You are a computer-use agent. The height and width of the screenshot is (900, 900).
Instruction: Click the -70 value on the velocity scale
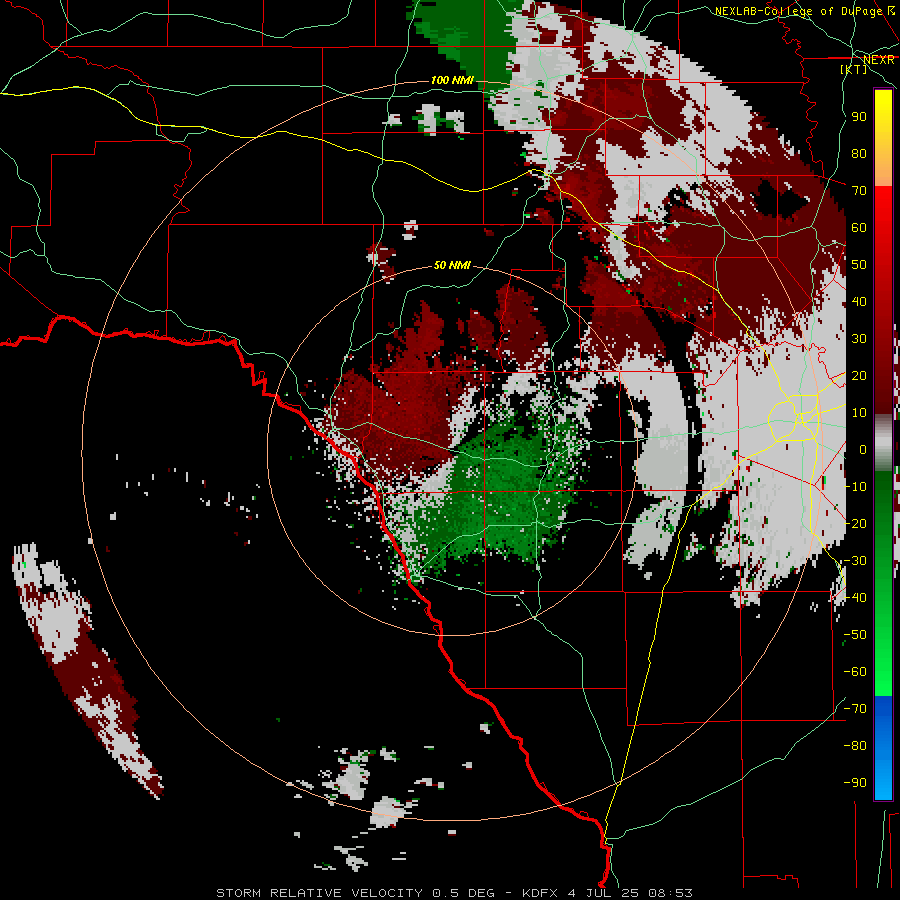(855, 709)
